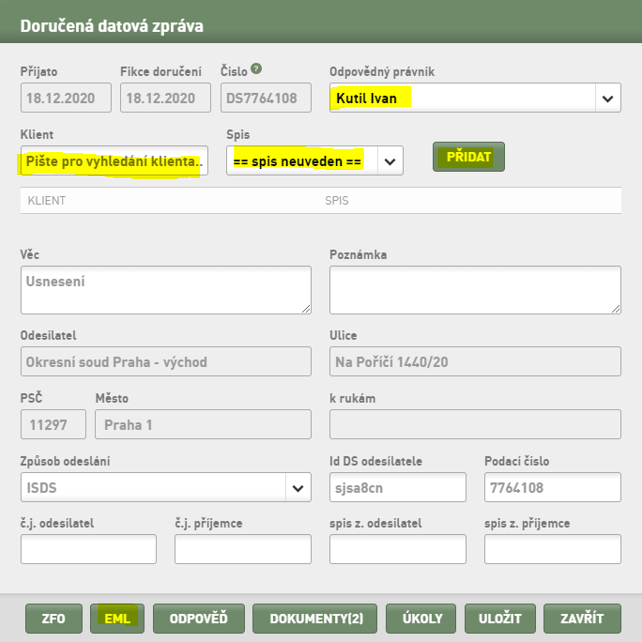Image resolution: width=642 pixels, height=642 pixels.
Task: Click the resize handle of Poznámka textarea
Action: pos(616,310)
